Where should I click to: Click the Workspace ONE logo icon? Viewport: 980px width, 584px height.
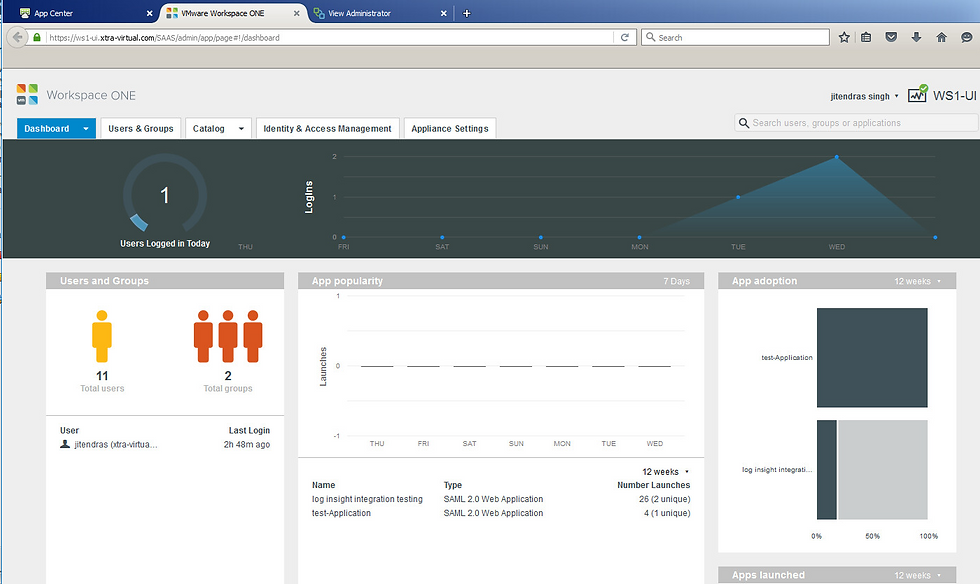[28, 94]
